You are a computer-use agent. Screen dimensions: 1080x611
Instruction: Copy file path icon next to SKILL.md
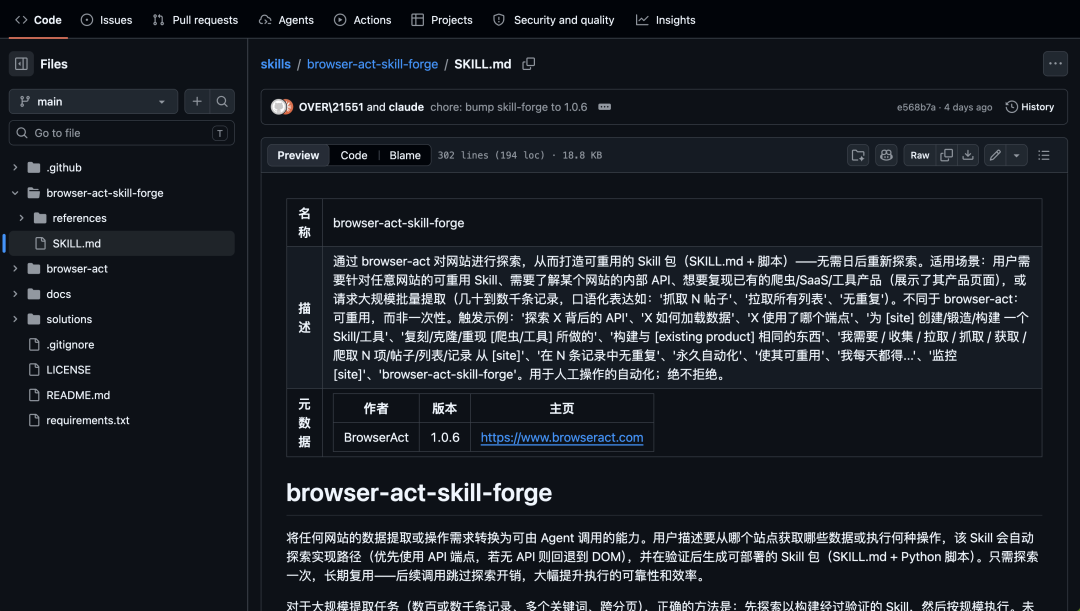click(x=528, y=64)
